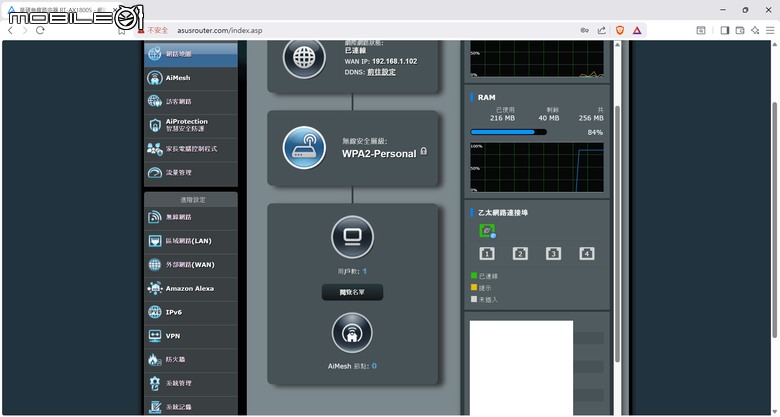Open 防火牆 firewall flame icon

(154, 359)
